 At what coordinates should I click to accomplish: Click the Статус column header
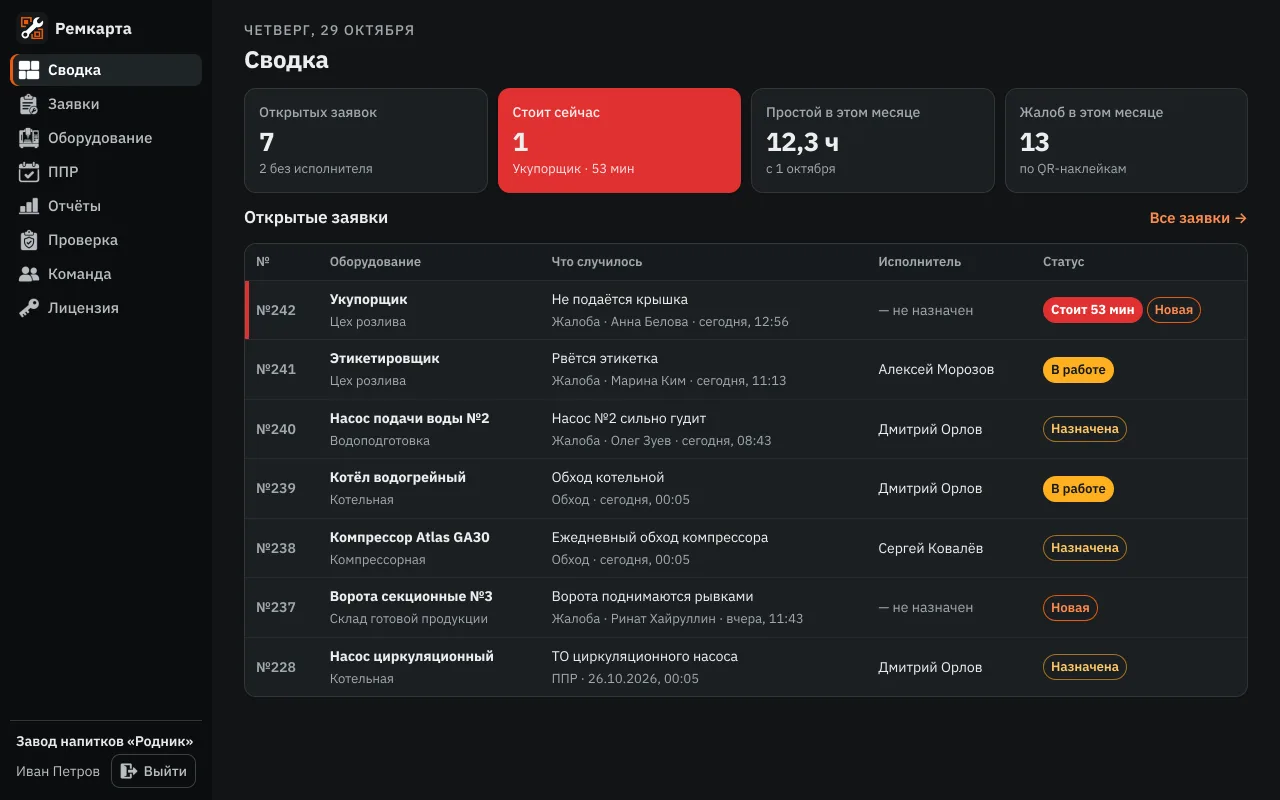pyautogui.click(x=1064, y=262)
